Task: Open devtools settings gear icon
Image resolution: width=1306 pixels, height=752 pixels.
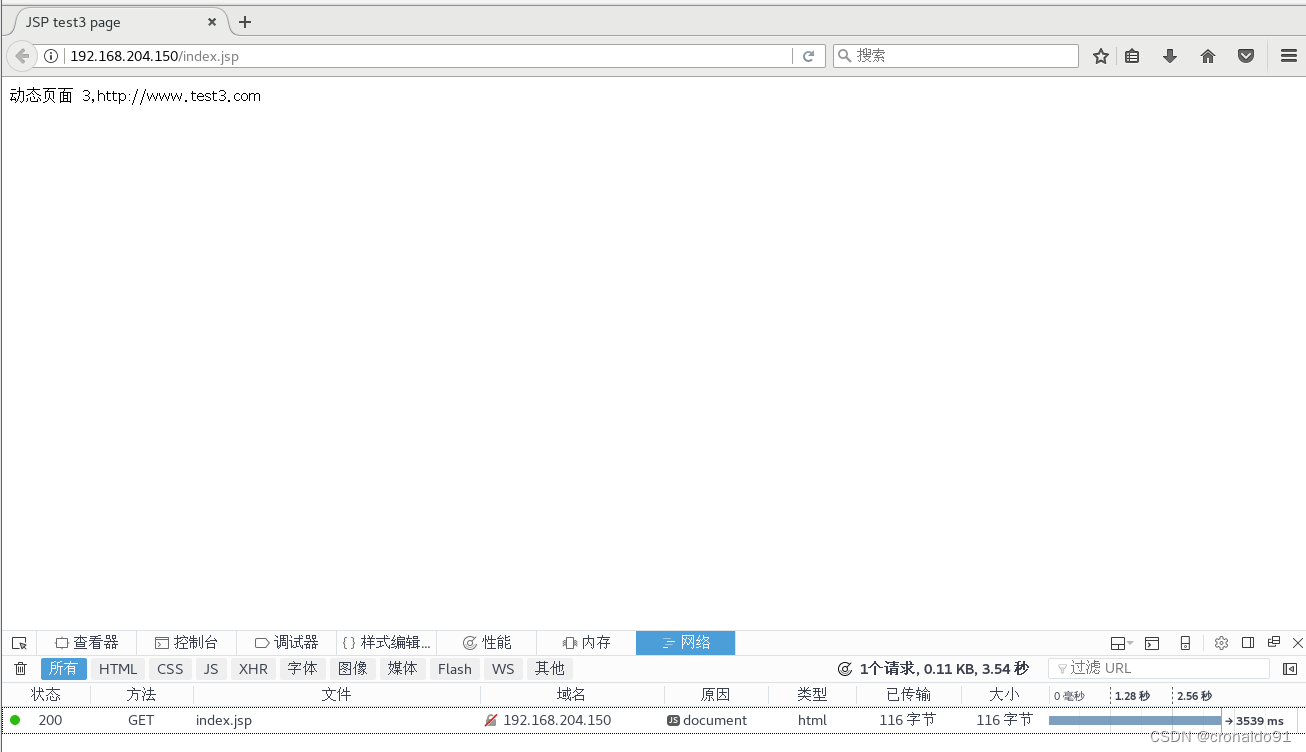Action: (x=1221, y=643)
